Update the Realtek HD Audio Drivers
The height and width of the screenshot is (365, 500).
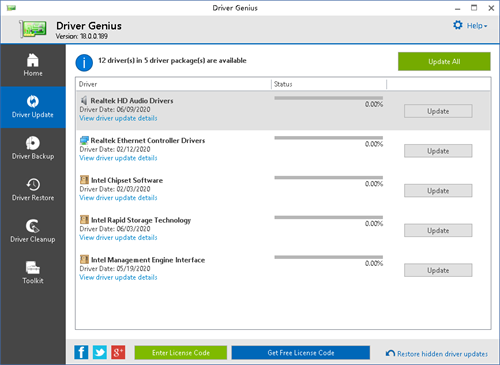coord(438,111)
